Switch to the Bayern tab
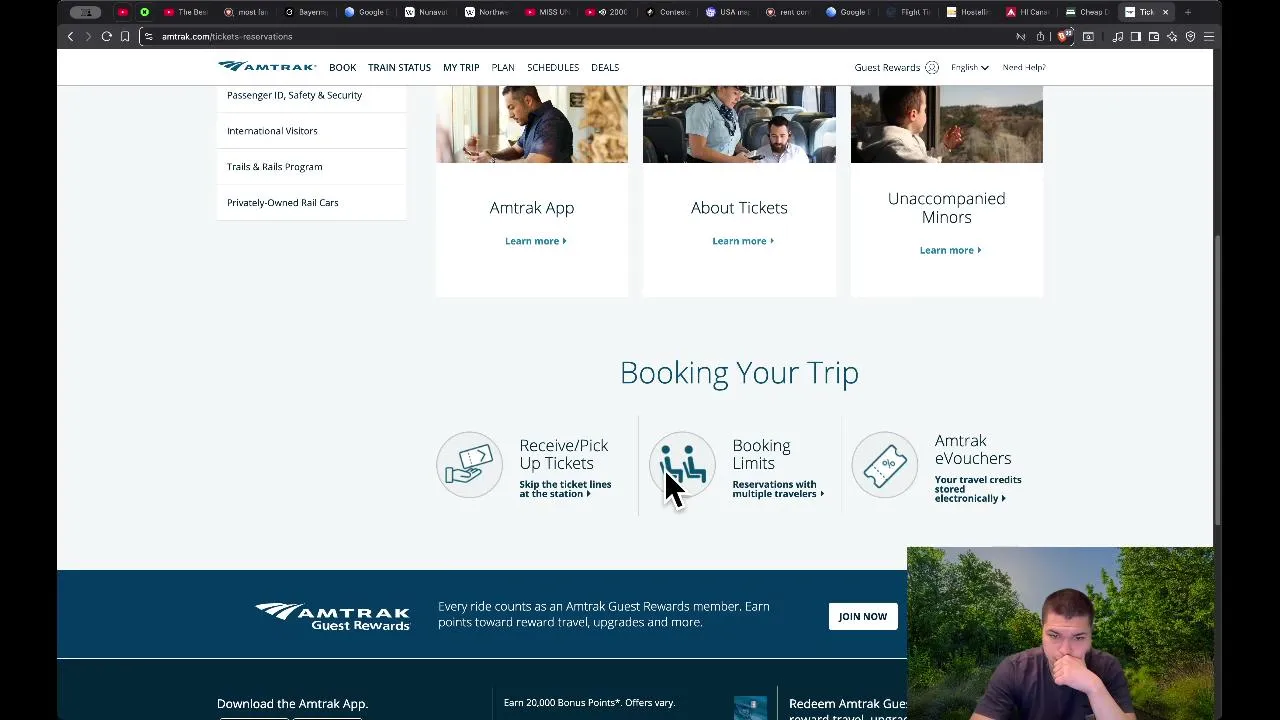Image resolution: width=1280 pixels, height=720 pixels. point(307,12)
